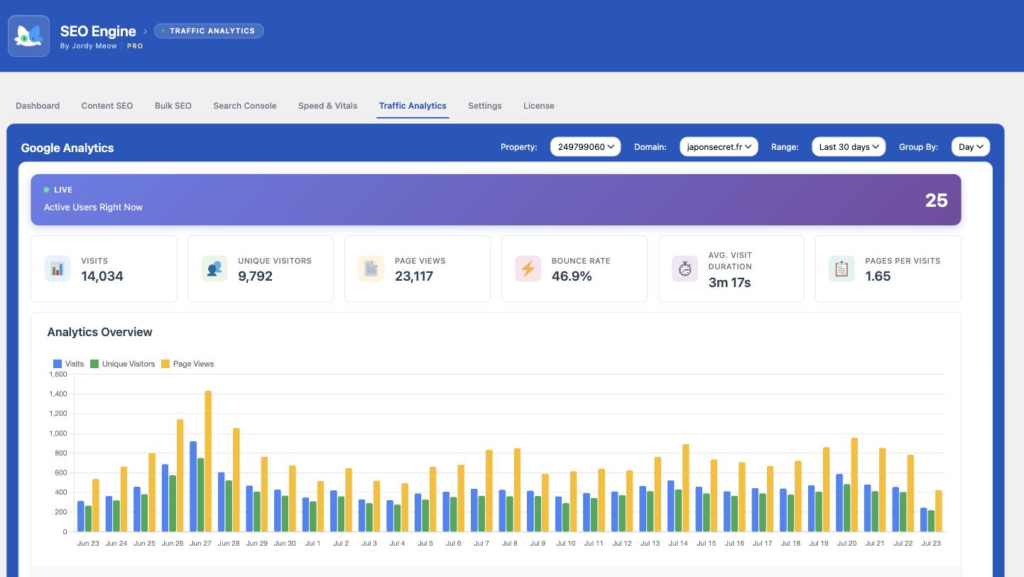Open the Group By Day dropdown
The image size is (1024, 577).
(x=970, y=147)
